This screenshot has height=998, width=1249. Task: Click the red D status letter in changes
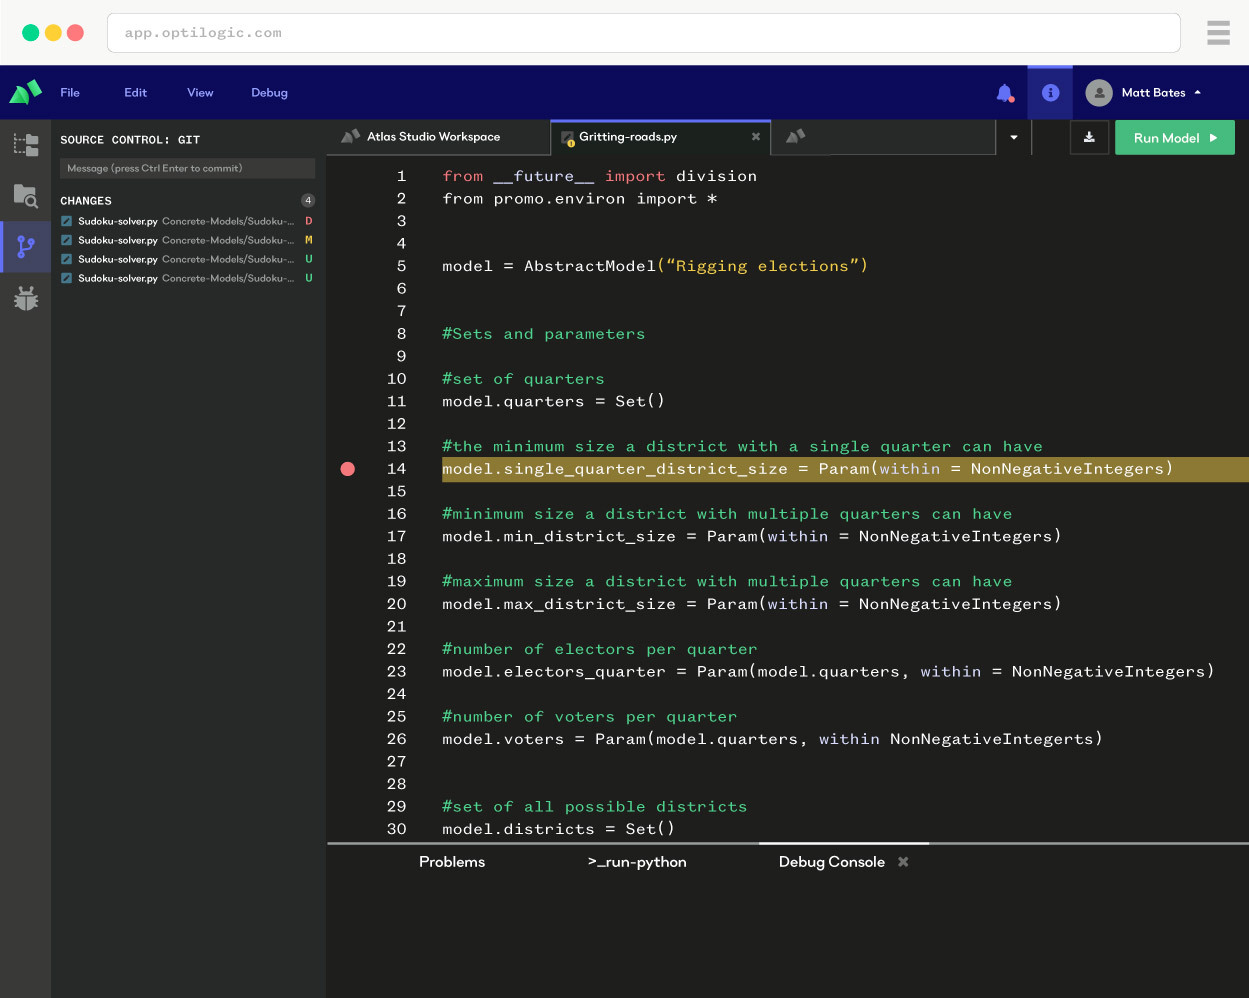309,221
